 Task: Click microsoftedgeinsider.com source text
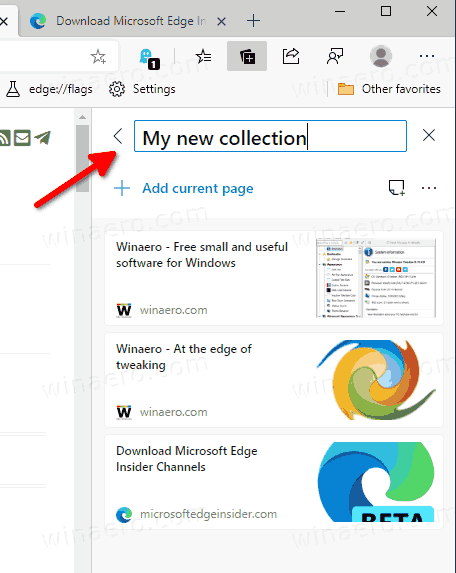pyautogui.click(x=208, y=514)
